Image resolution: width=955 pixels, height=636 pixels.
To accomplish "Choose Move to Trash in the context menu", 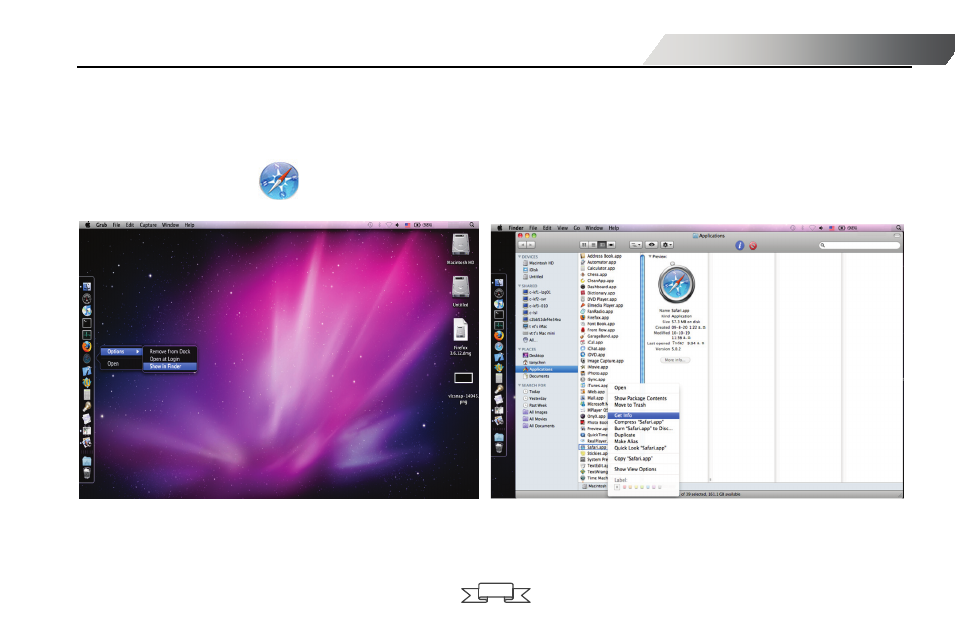I will pyautogui.click(x=630, y=405).
